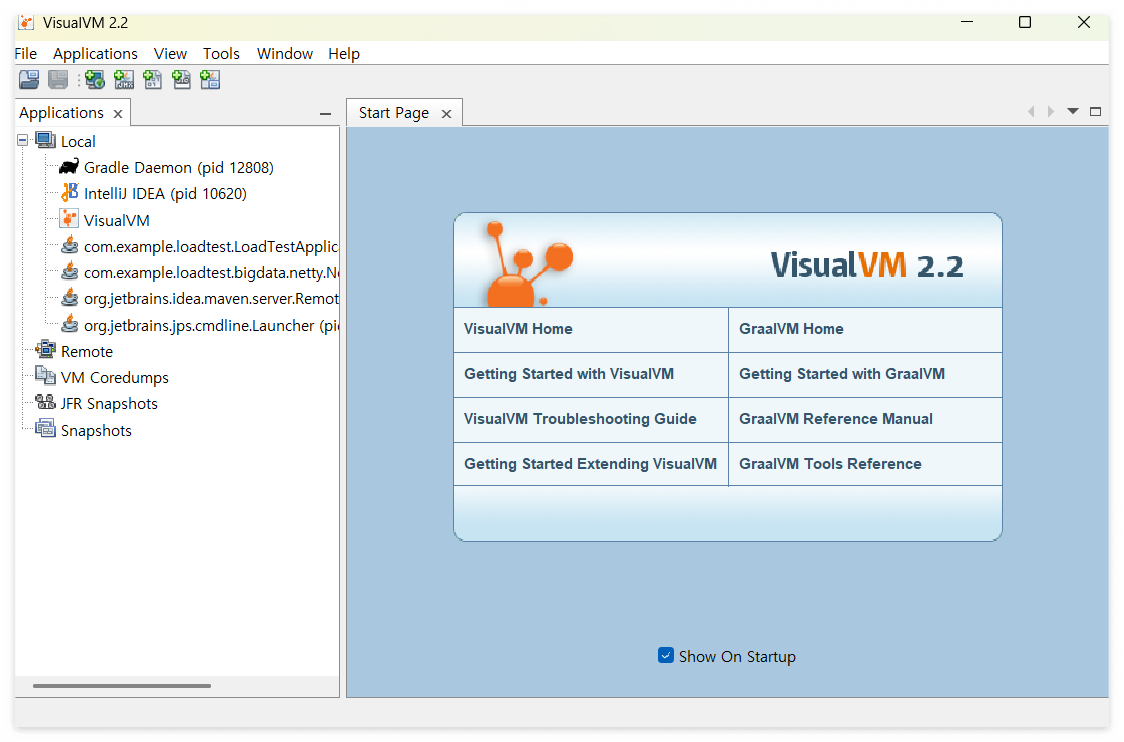Select IntelliJ IDEA (pid 10620) entry
Viewport: 1124px width, 742px height.
(165, 194)
